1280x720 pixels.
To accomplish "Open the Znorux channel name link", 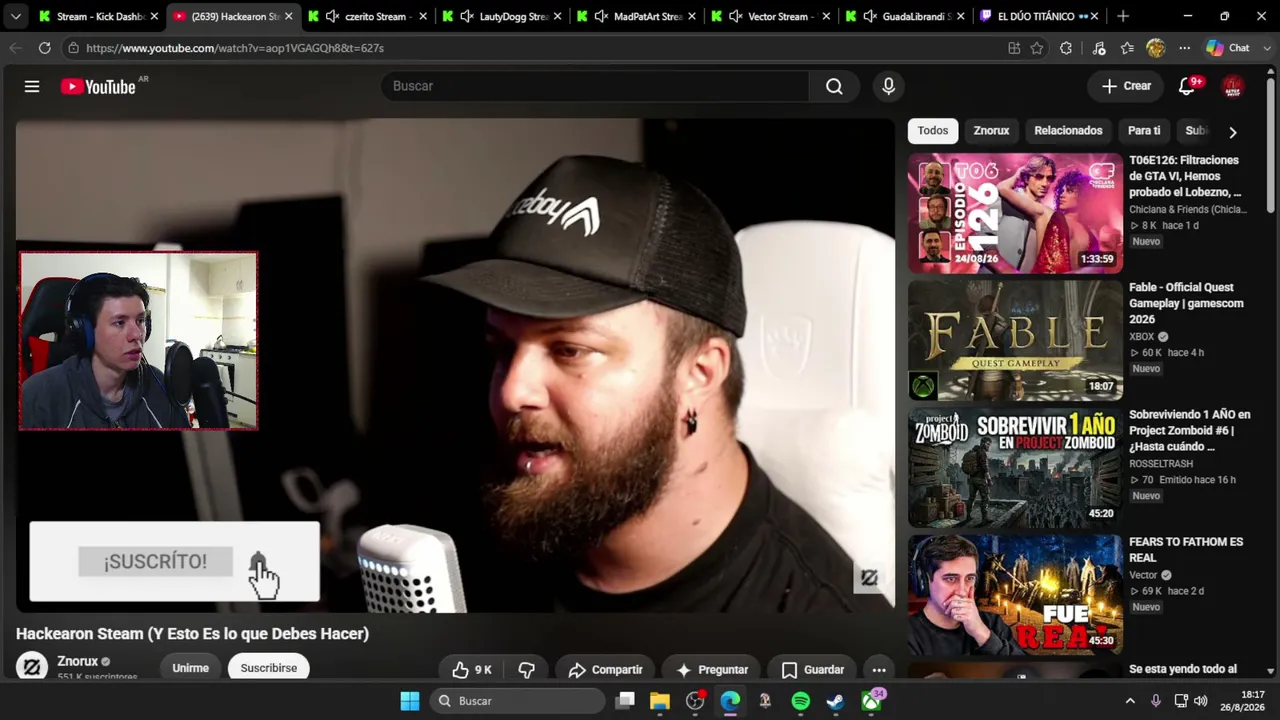I will pyautogui.click(x=78, y=661).
